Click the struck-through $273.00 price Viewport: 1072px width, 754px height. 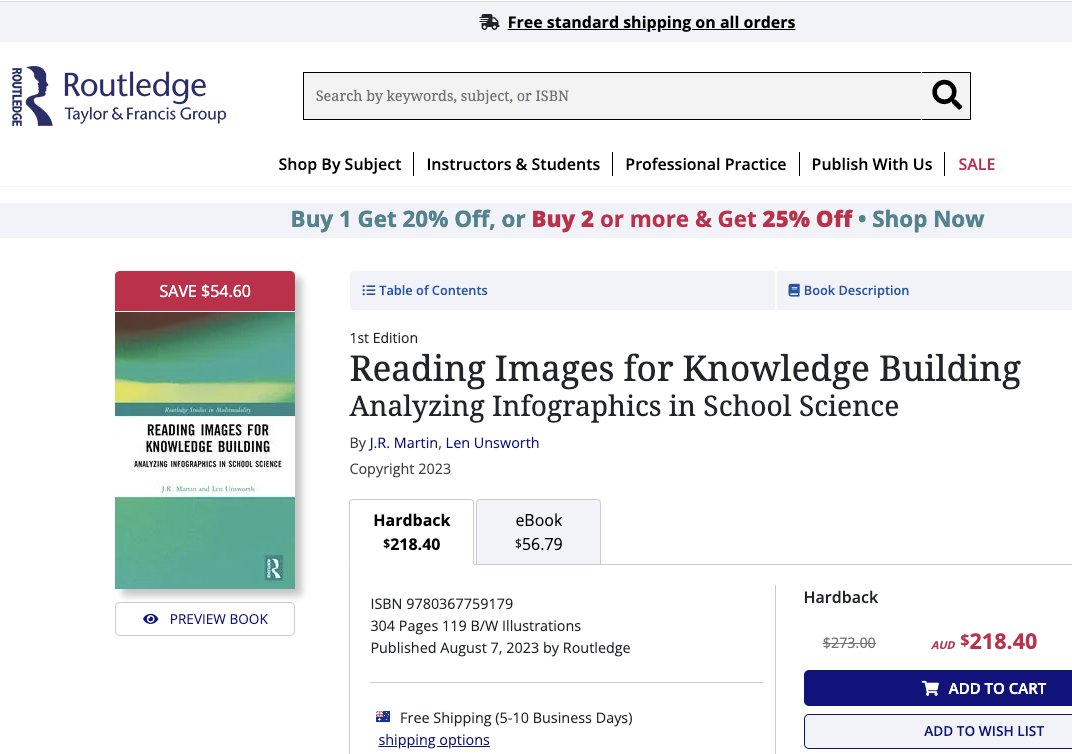(x=849, y=643)
